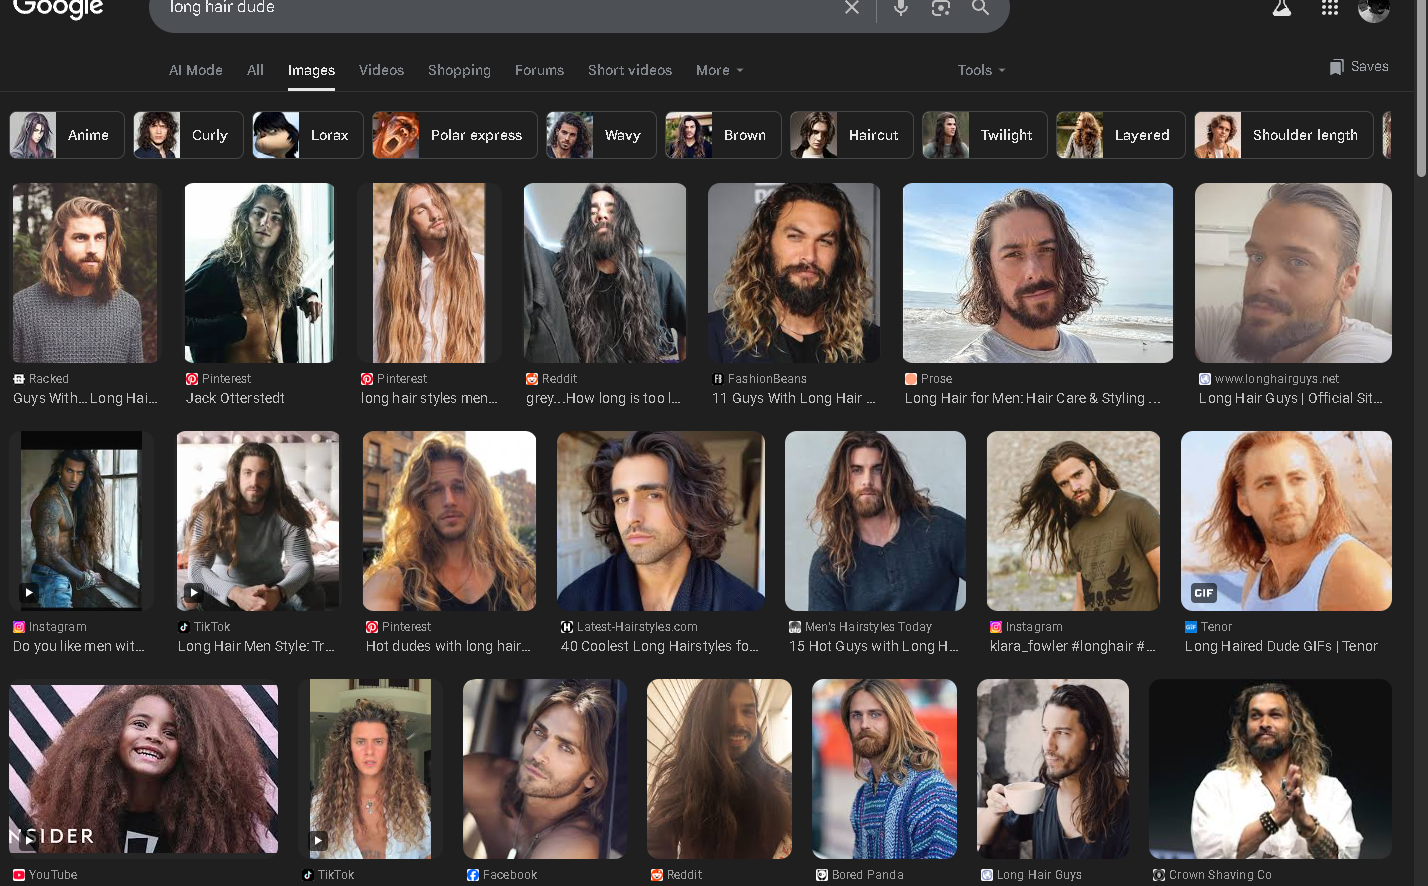This screenshot has width=1428, height=886.
Task: Filter results with the Curly chip
Action: [189, 135]
